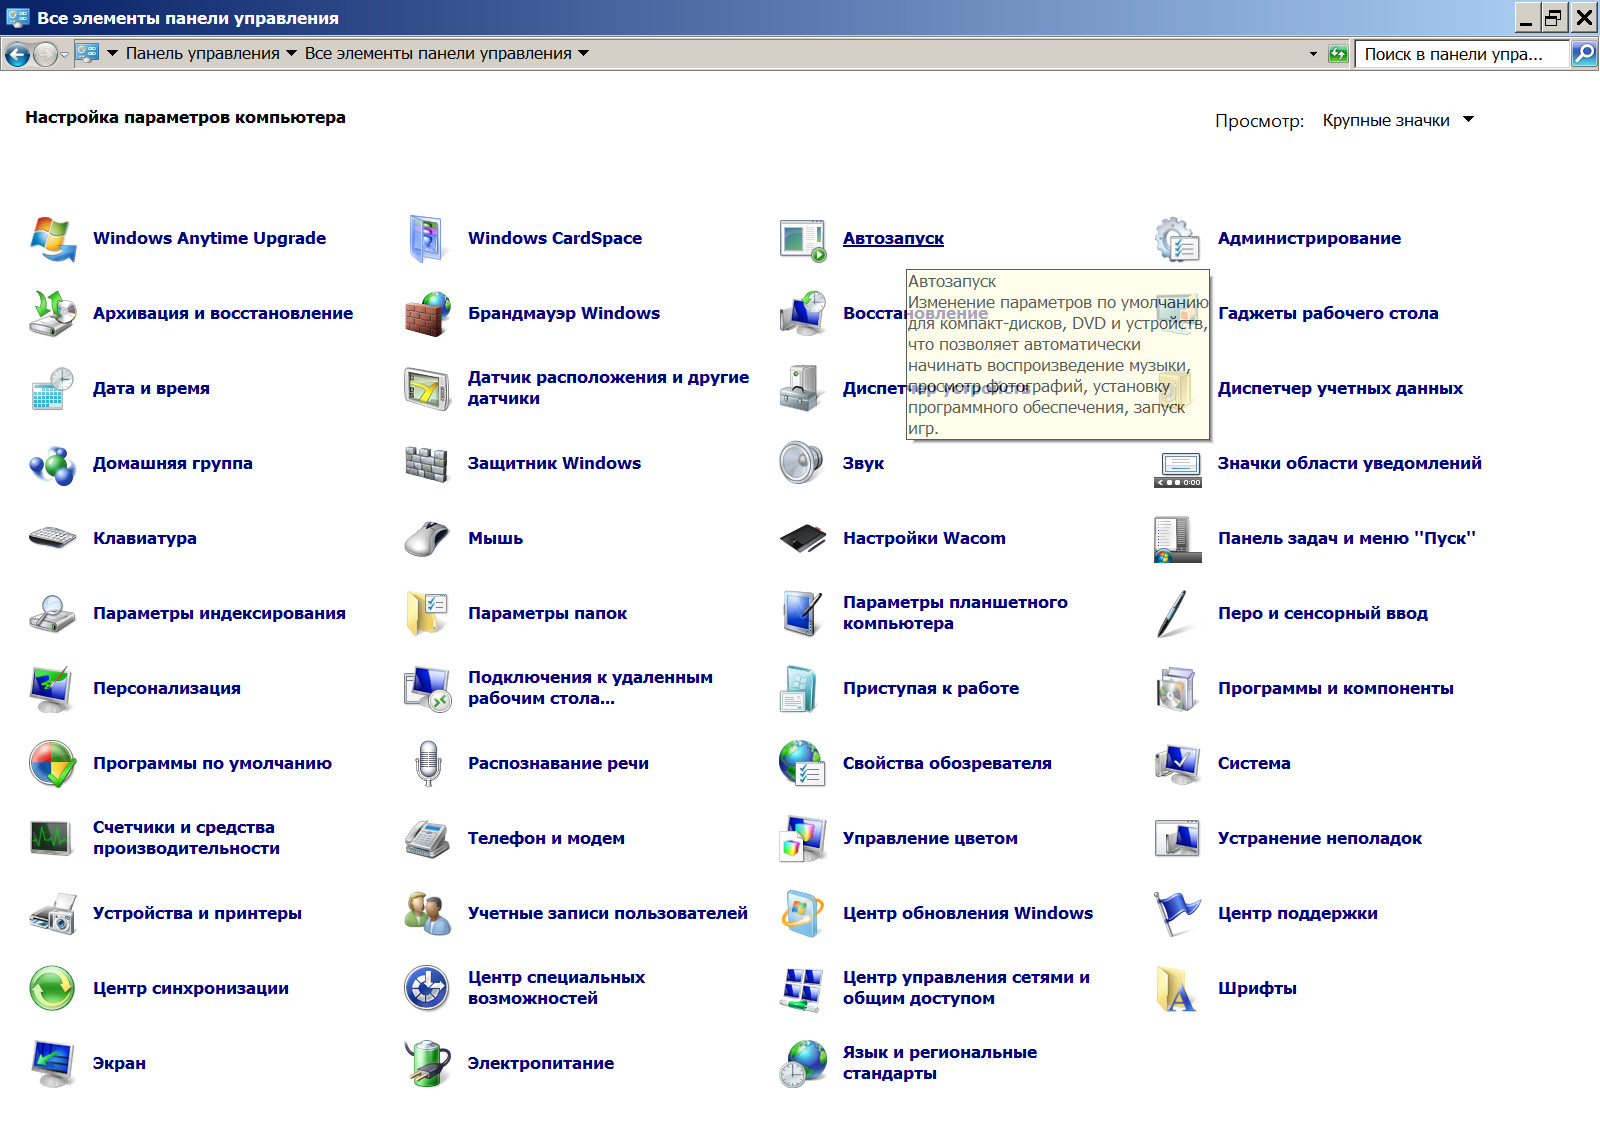This screenshot has height=1138, width=1600.
Task: Click the search magnifier button
Action: [x=1584, y=54]
